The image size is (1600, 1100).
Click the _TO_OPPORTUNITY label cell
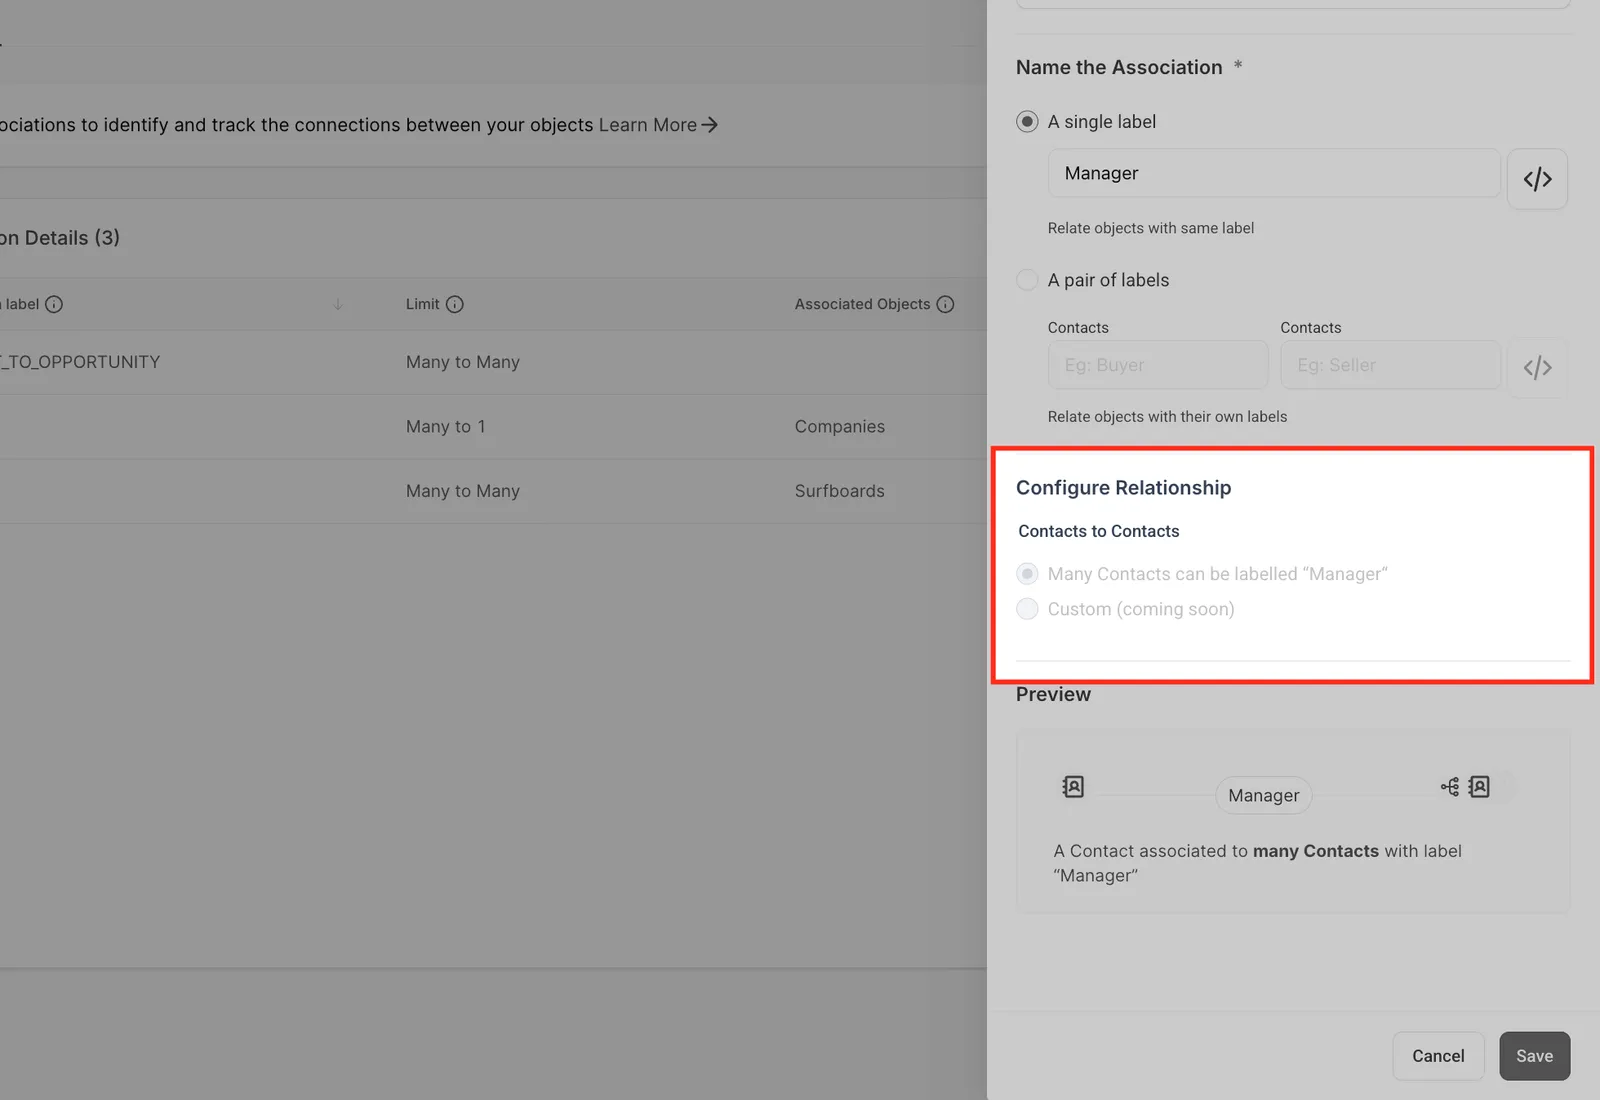pyautogui.click(x=80, y=362)
